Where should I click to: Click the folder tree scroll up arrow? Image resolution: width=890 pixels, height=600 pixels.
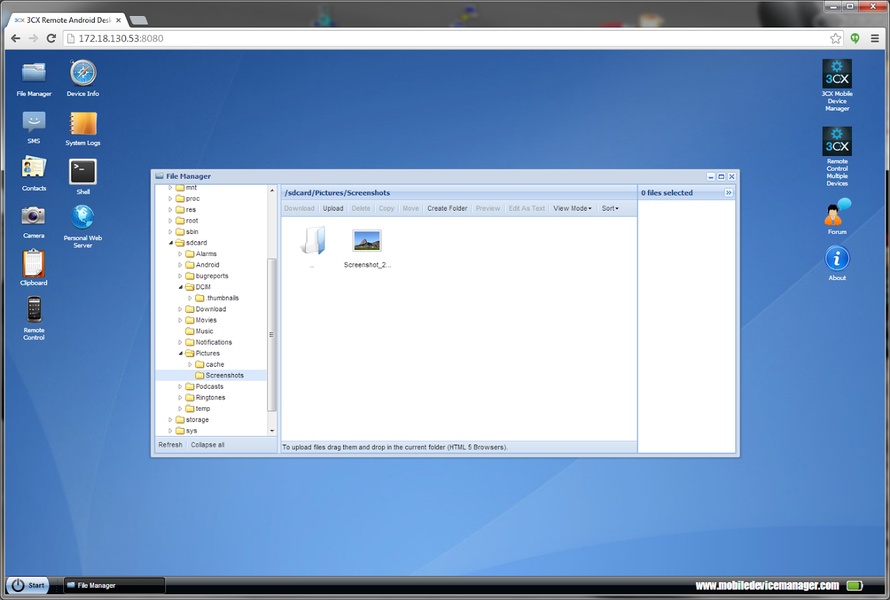(x=272, y=190)
